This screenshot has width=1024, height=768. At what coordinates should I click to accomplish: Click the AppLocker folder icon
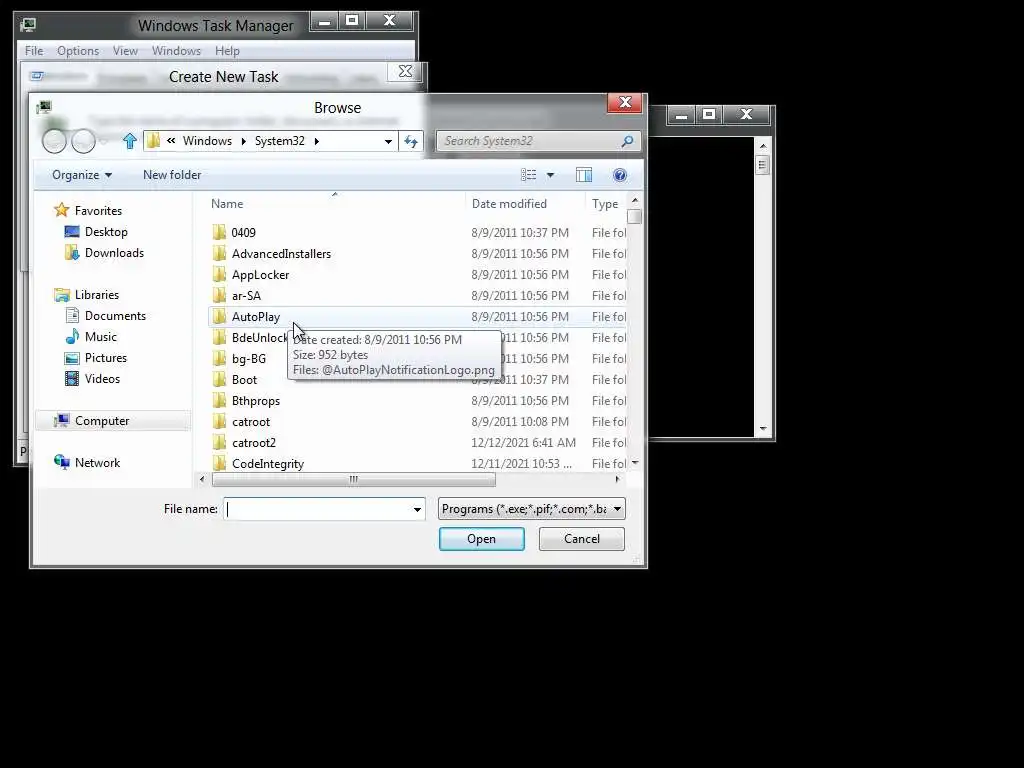tap(219, 274)
